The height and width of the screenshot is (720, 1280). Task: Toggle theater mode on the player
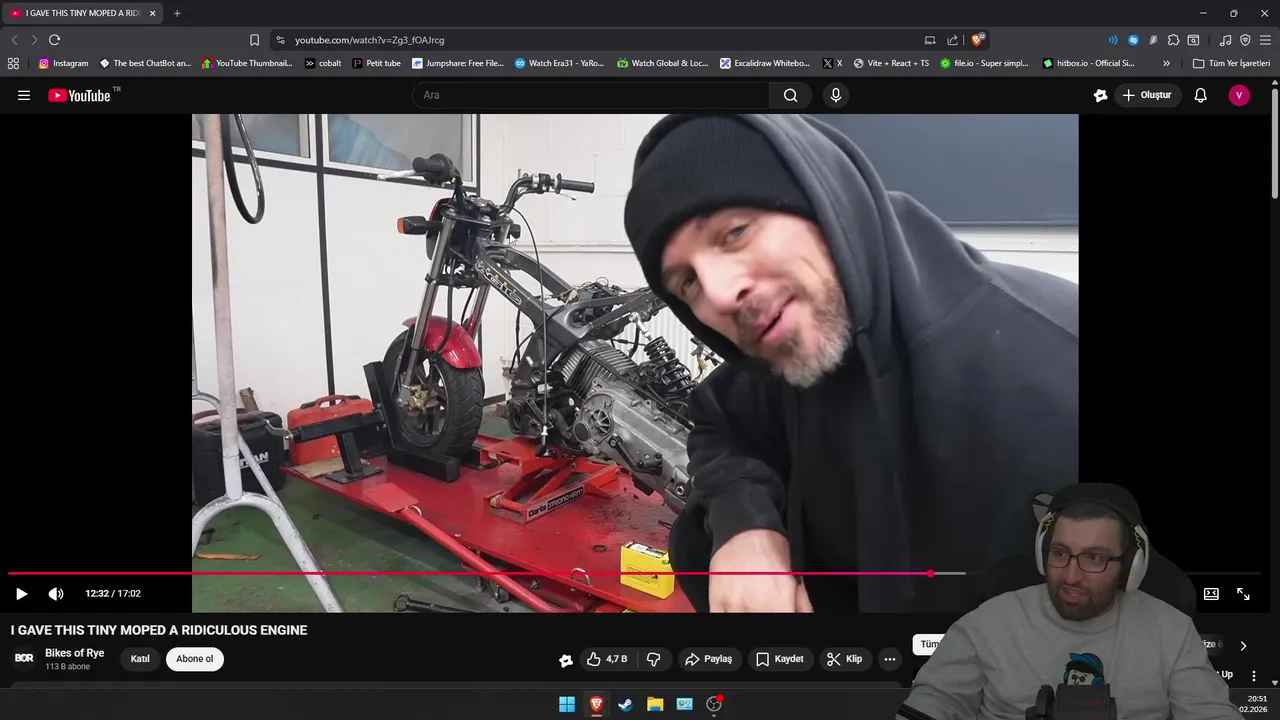pos(1211,594)
